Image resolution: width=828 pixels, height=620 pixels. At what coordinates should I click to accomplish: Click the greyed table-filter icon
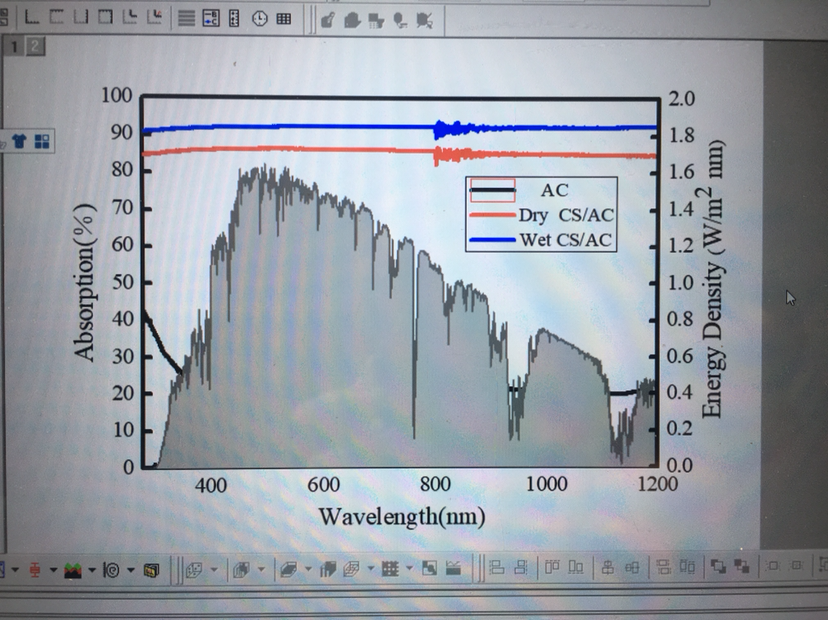(376, 21)
